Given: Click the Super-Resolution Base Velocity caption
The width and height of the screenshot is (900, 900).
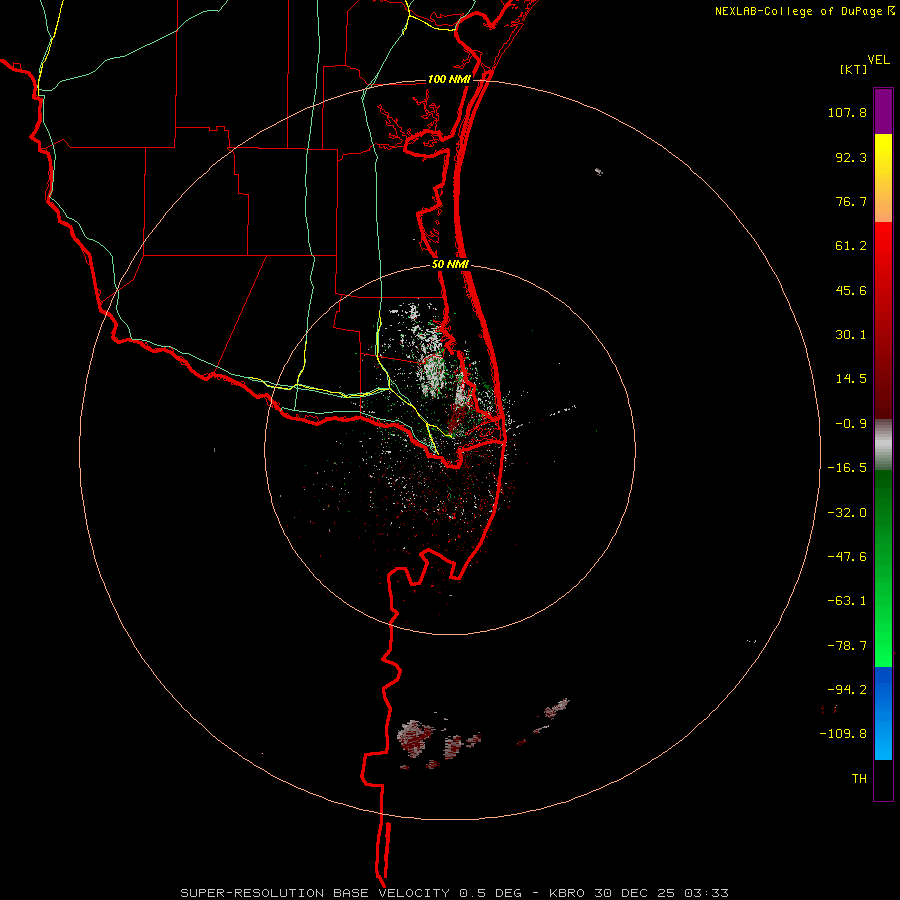Looking at the screenshot, I should tap(455, 893).
